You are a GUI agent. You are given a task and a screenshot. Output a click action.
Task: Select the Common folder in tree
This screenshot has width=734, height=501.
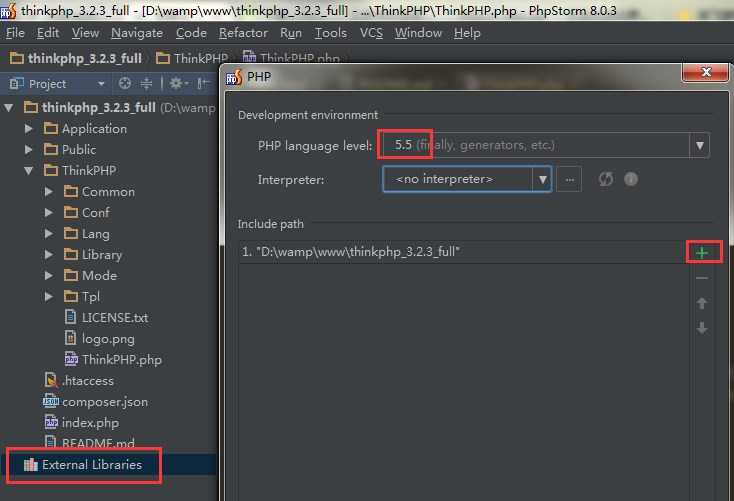(99, 192)
